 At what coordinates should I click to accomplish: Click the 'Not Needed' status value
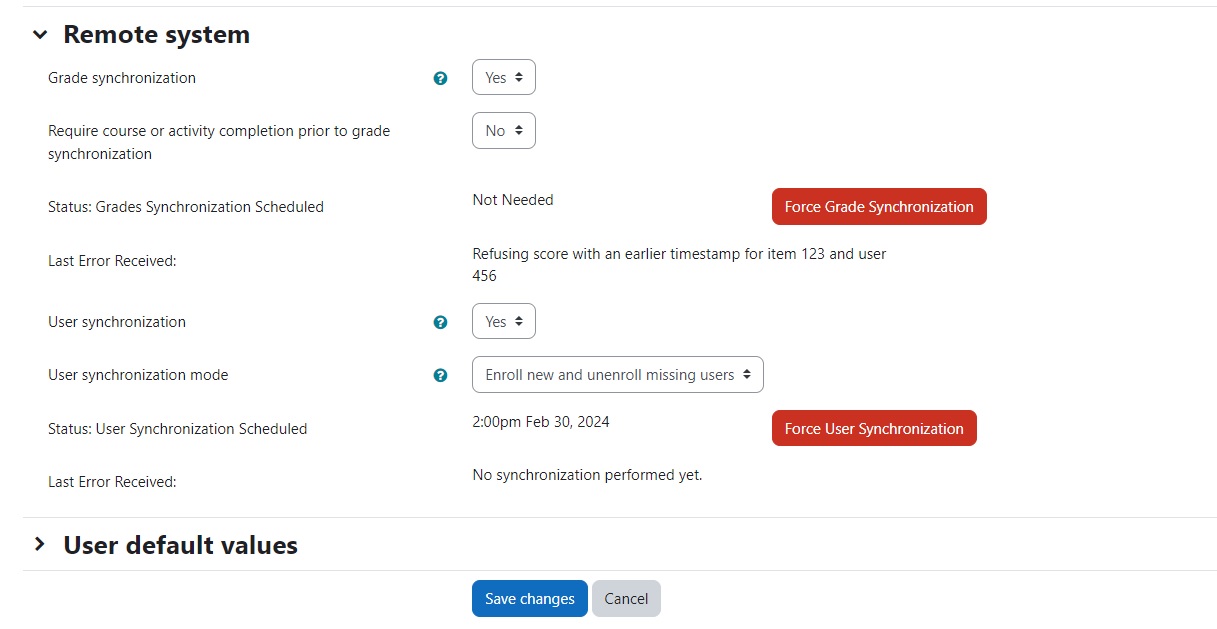click(x=513, y=200)
